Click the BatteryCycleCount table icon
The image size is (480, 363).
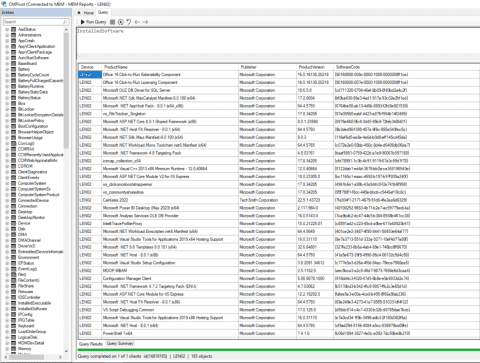click(13, 75)
